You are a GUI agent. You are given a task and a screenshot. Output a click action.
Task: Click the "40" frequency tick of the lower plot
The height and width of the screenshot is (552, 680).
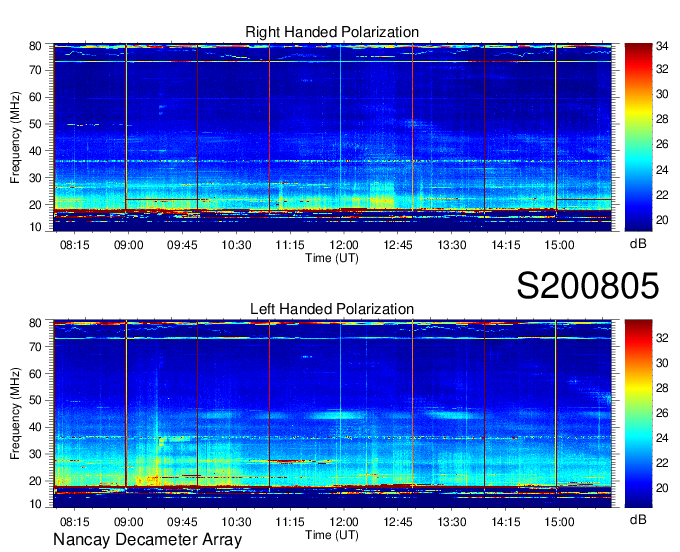click(x=35, y=427)
